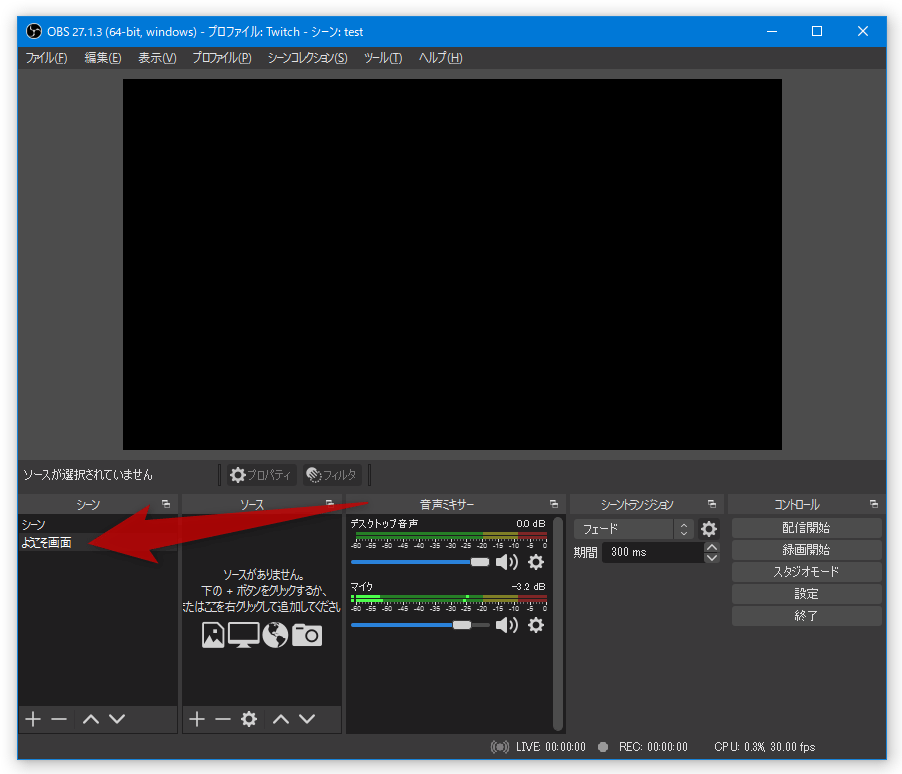Click the 300 ms duration field
This screenshot has height=774, width=902.
653,552
